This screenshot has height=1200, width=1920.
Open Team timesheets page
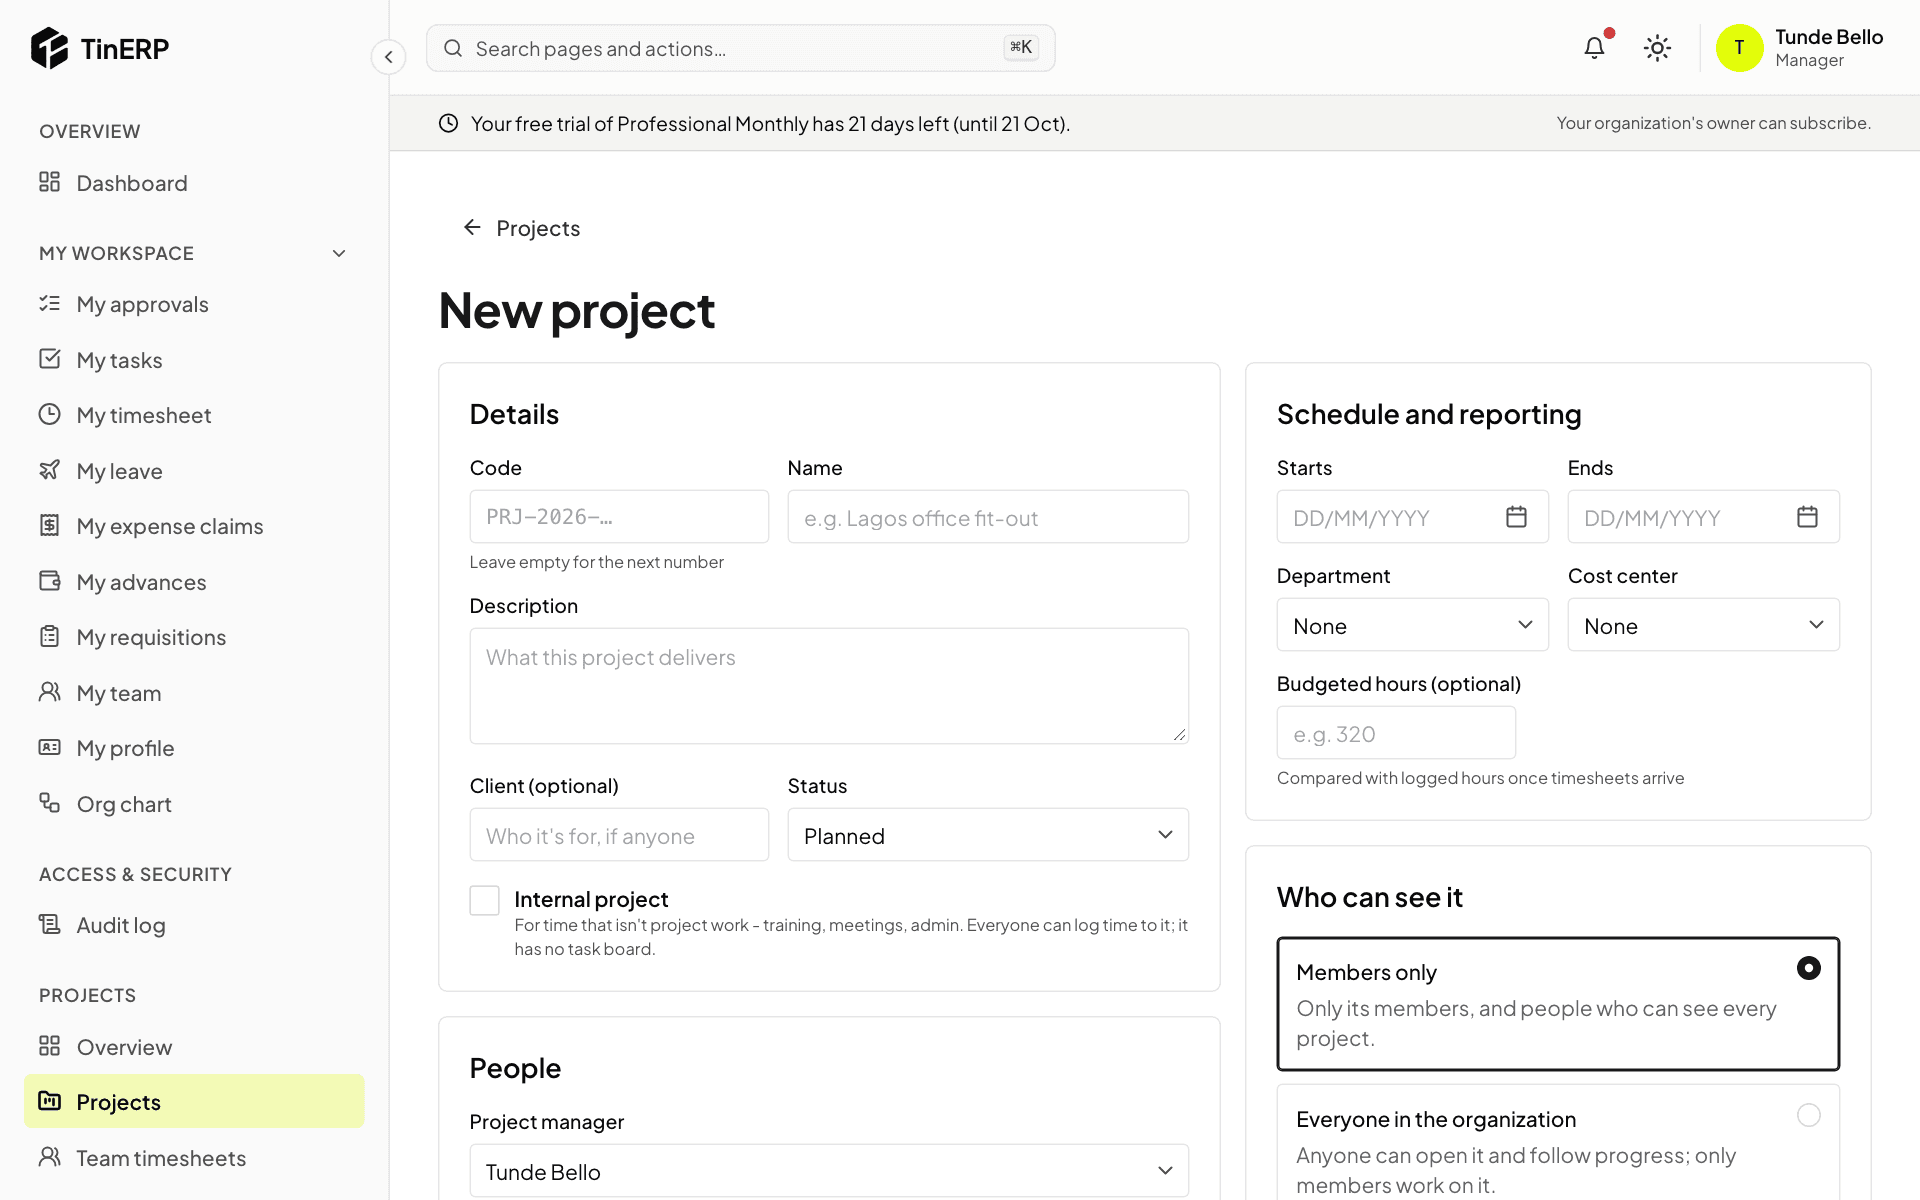pyautogui.click(x=194, y=1158)
